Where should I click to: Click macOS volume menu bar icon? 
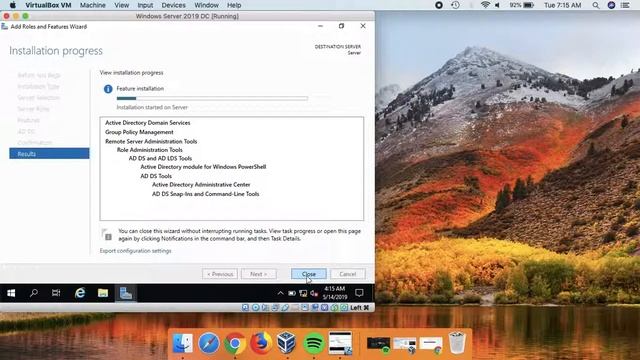[498, 5]
